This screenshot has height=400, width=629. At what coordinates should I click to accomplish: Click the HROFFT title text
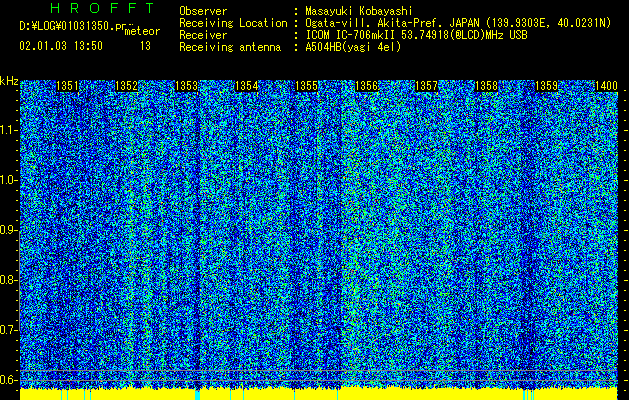[x=103, y=8]
